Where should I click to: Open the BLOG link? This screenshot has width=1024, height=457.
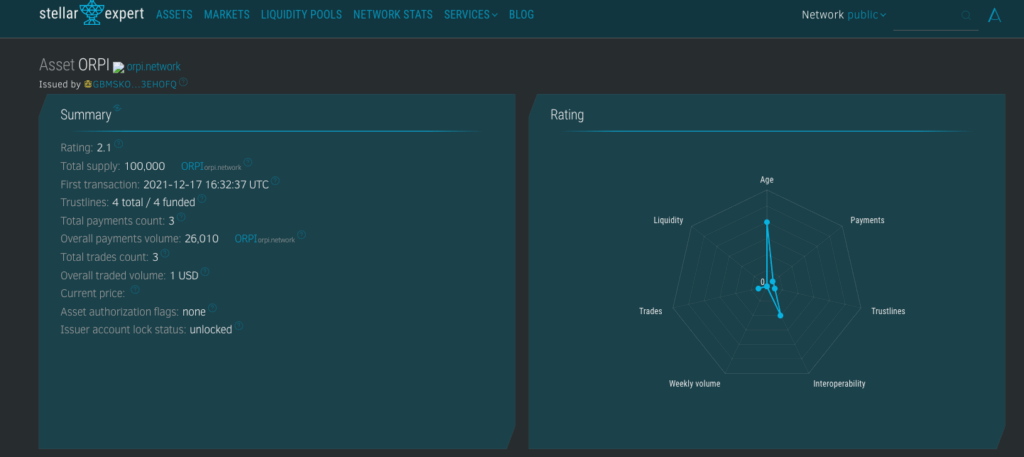pos(521,14)
